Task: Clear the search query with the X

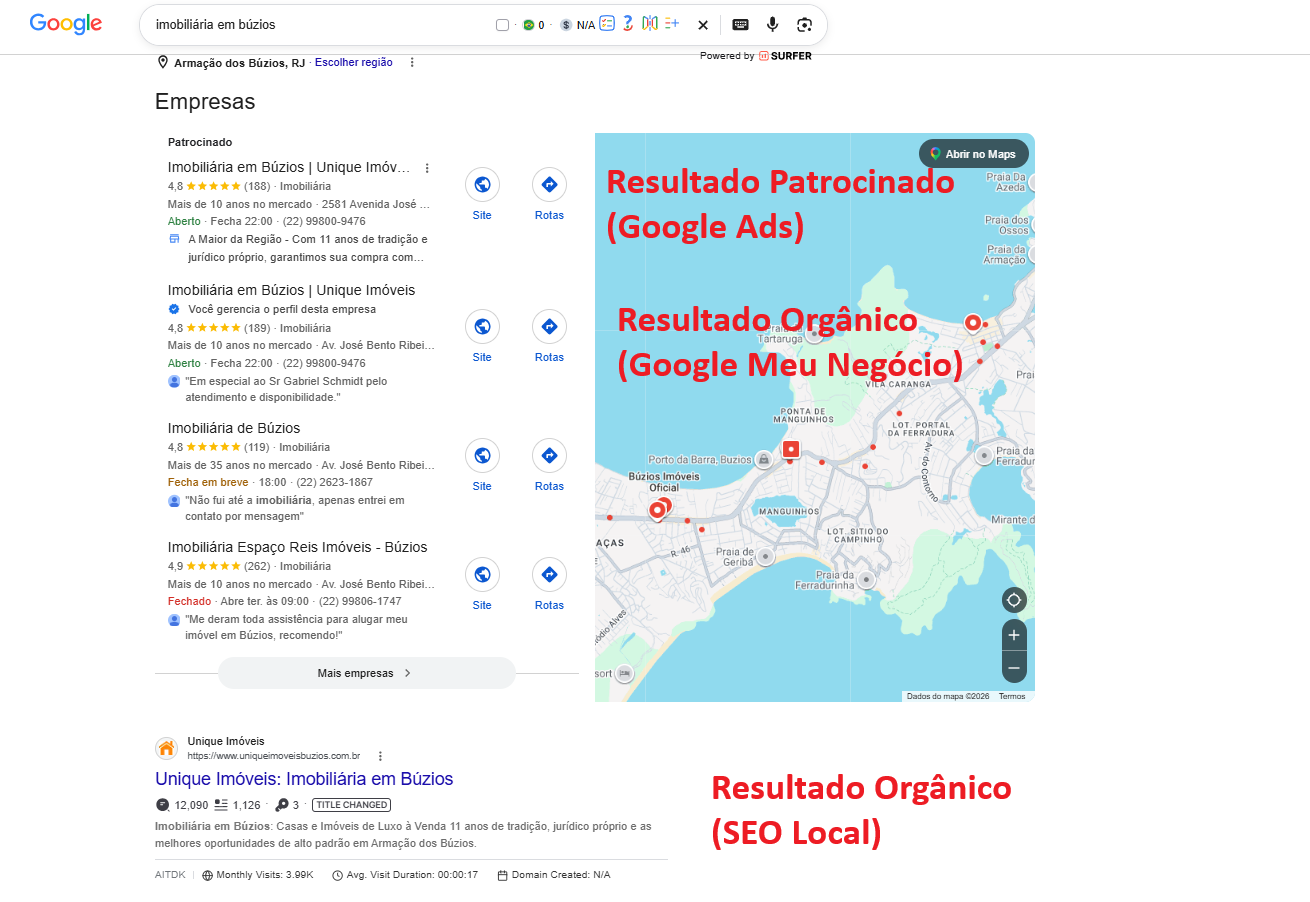Action: 703,25
